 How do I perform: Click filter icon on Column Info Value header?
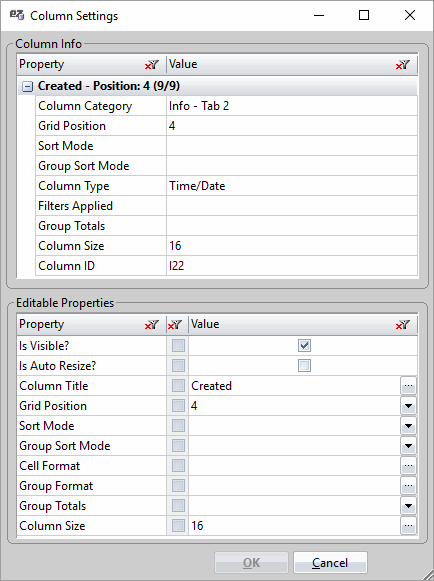tap(402, 65)
